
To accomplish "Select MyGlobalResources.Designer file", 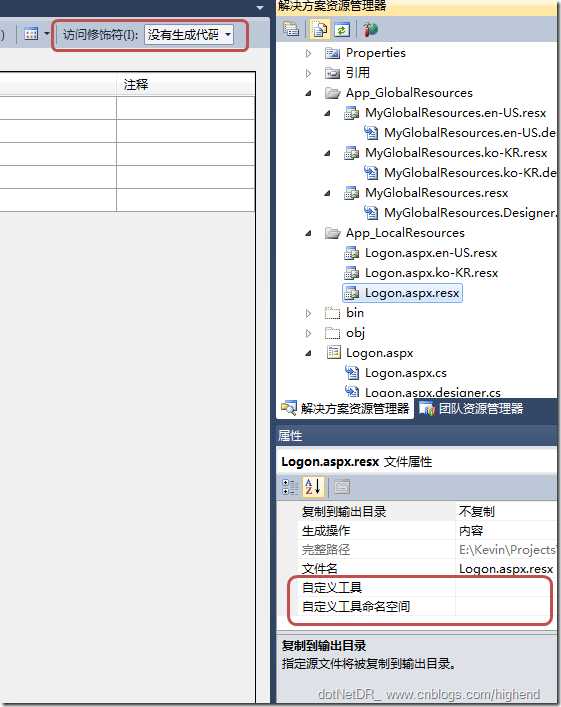I will [x=470, y=213].
